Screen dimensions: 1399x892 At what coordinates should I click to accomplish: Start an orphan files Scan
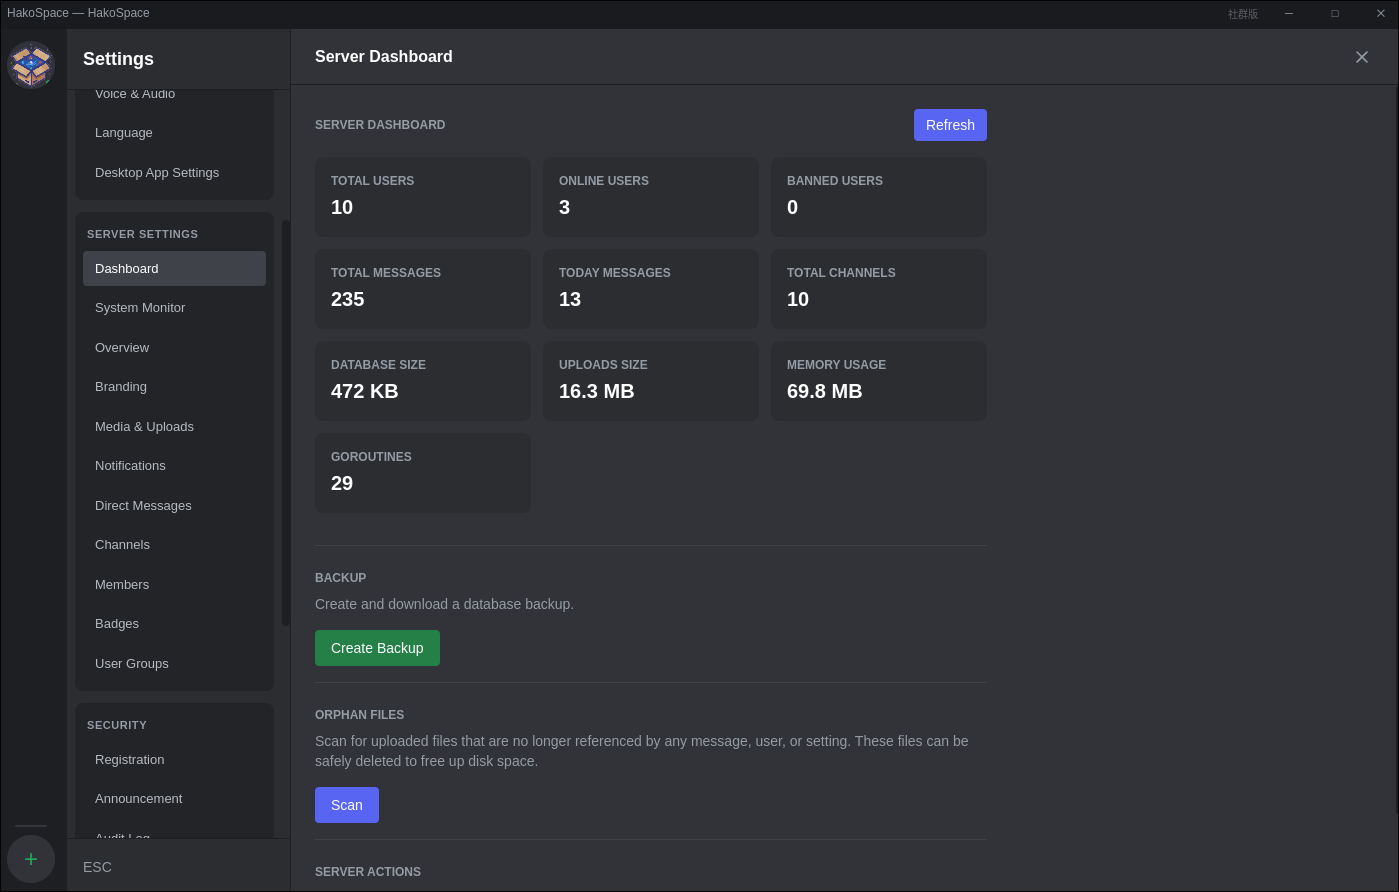pyautogui.click(x=346, y=804)
